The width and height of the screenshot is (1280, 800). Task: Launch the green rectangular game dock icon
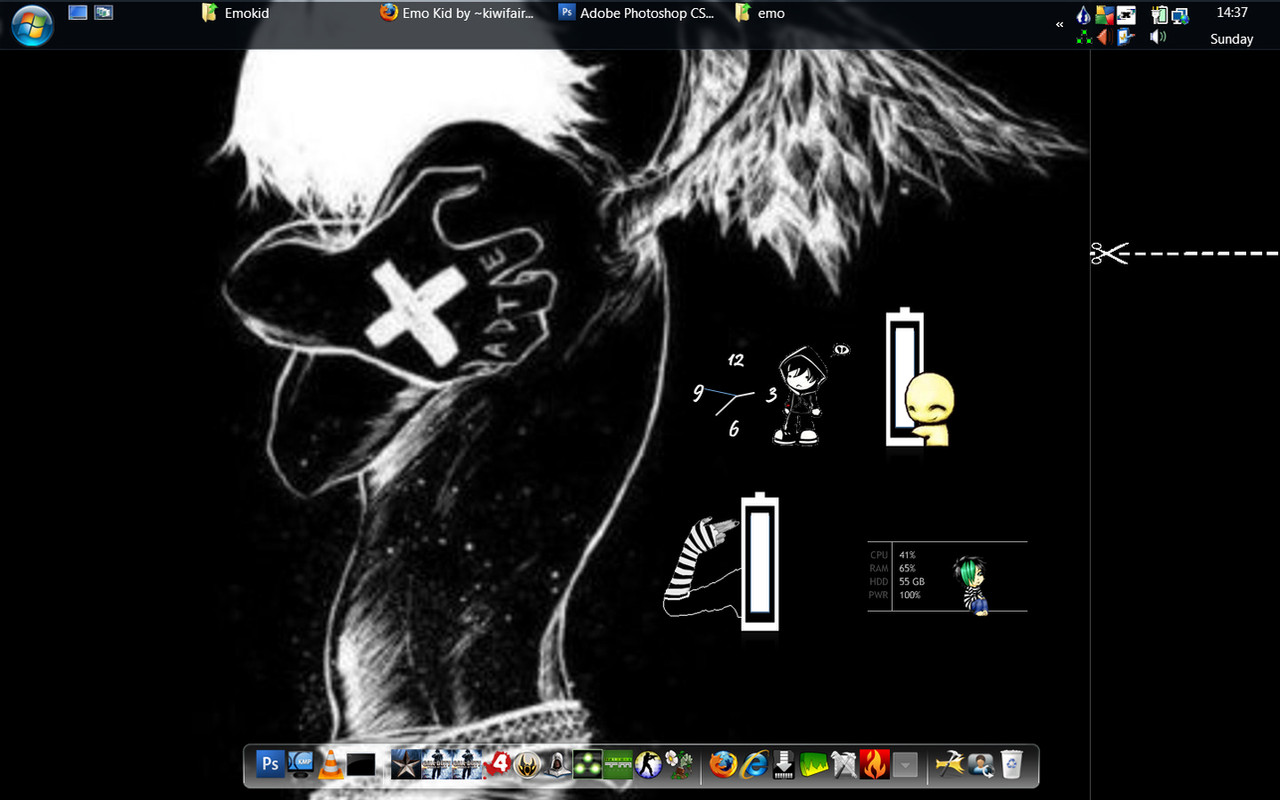click(617, 765)
